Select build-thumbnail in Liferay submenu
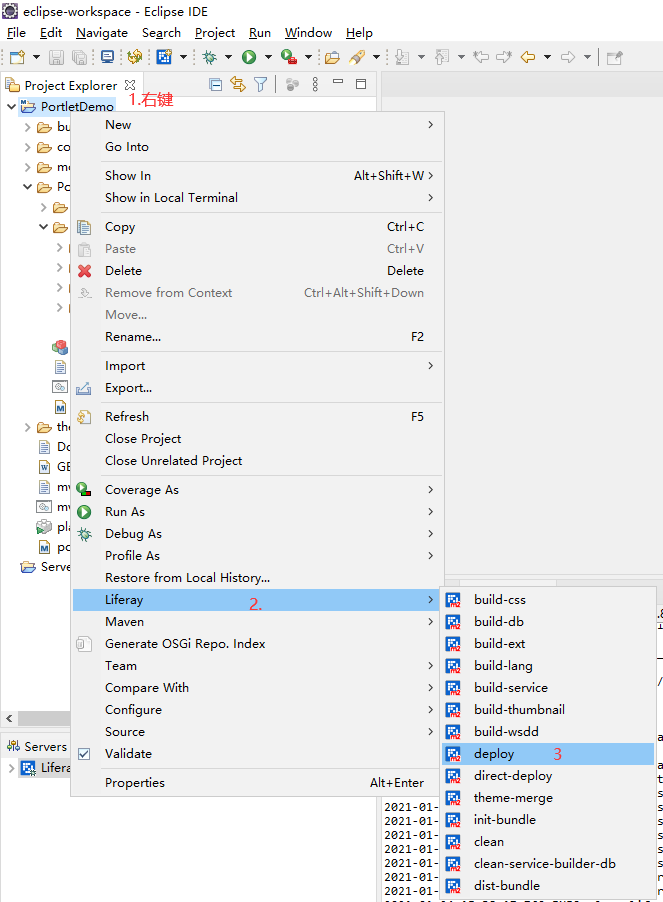Viewport: 663px width, 902px height. coord(548,710)
